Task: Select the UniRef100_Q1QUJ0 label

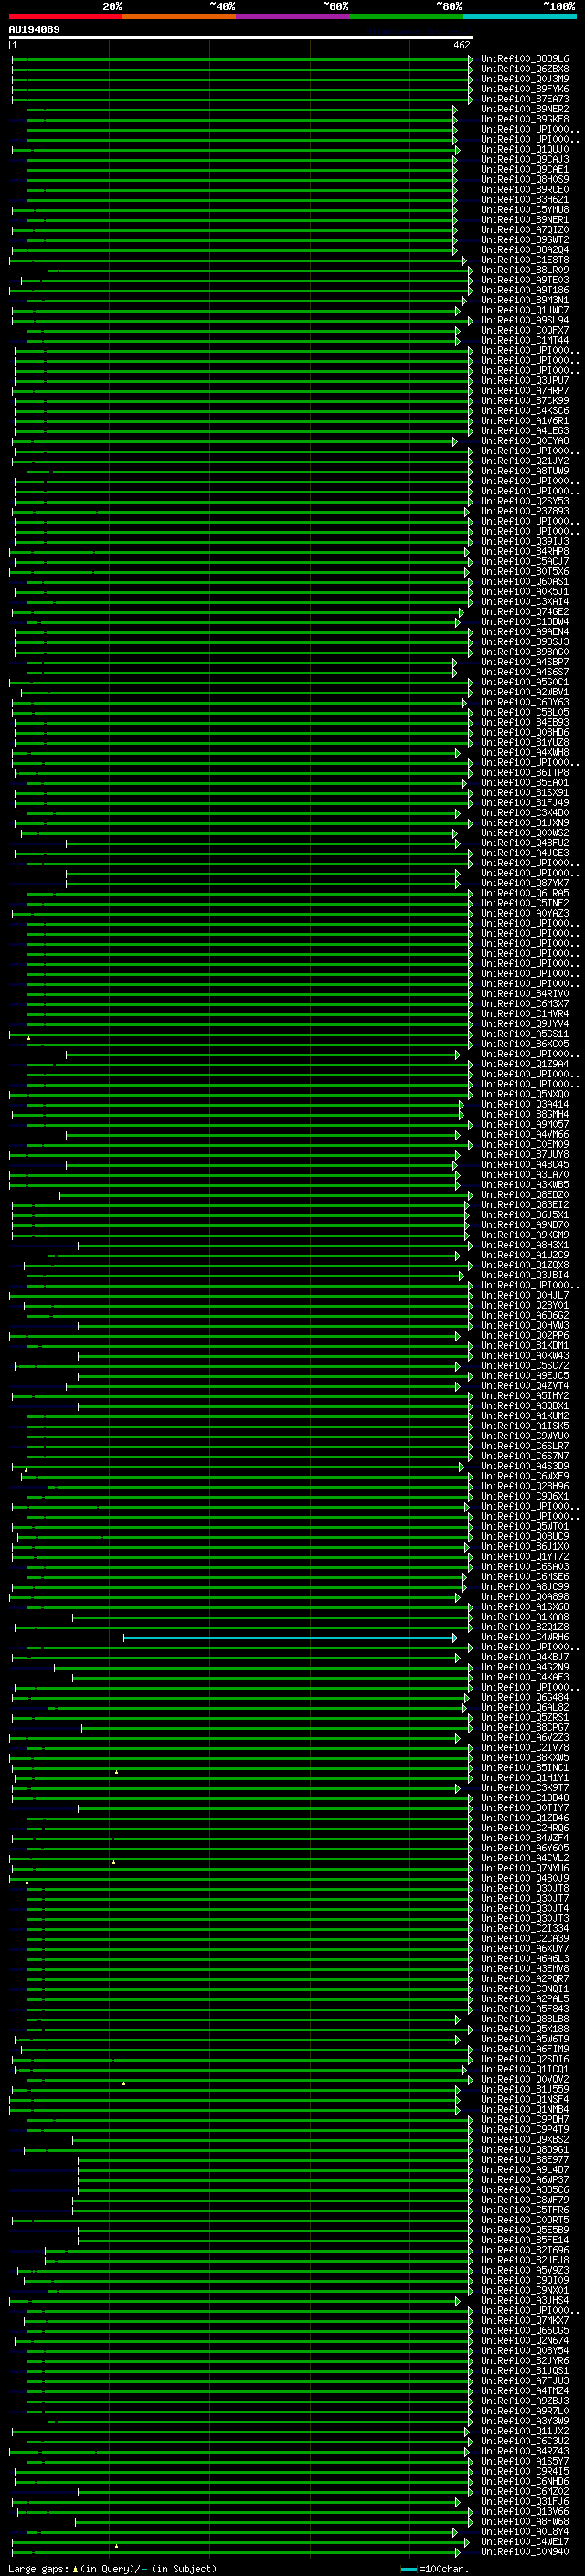Action: pos(525,149)
